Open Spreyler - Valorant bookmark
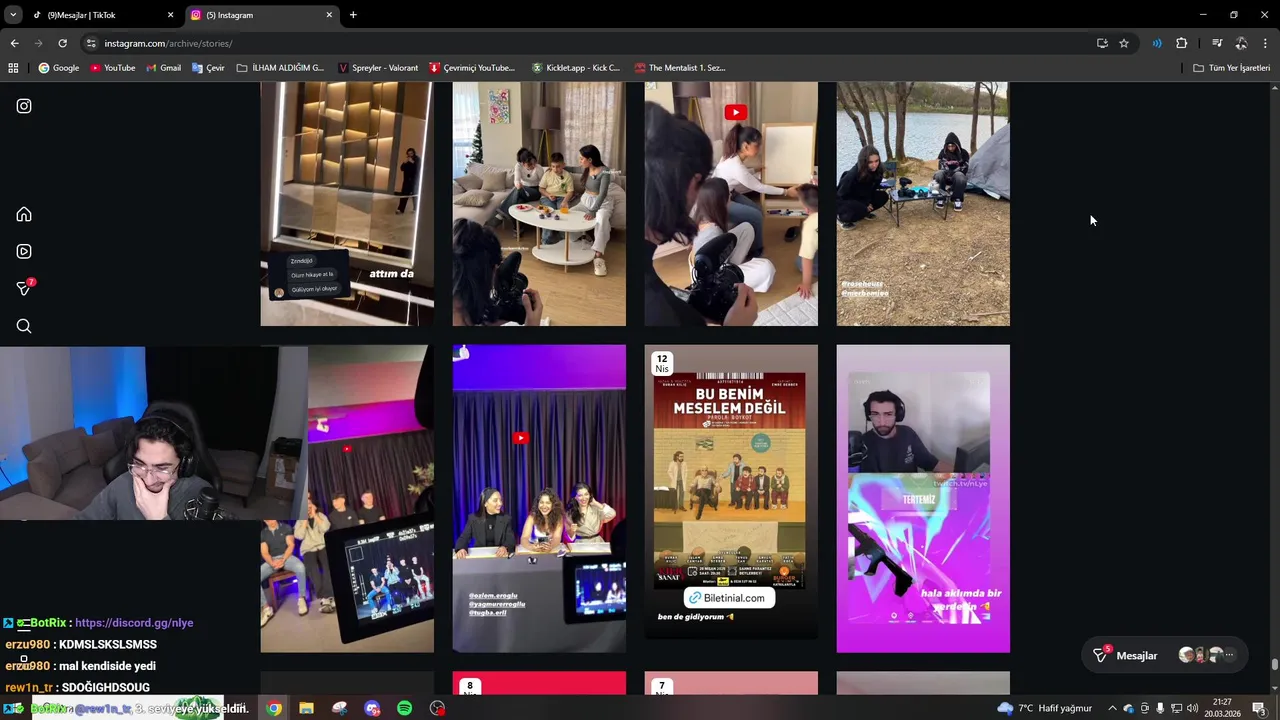Screen dimensions: 1280x720 [x=378, y=68]
